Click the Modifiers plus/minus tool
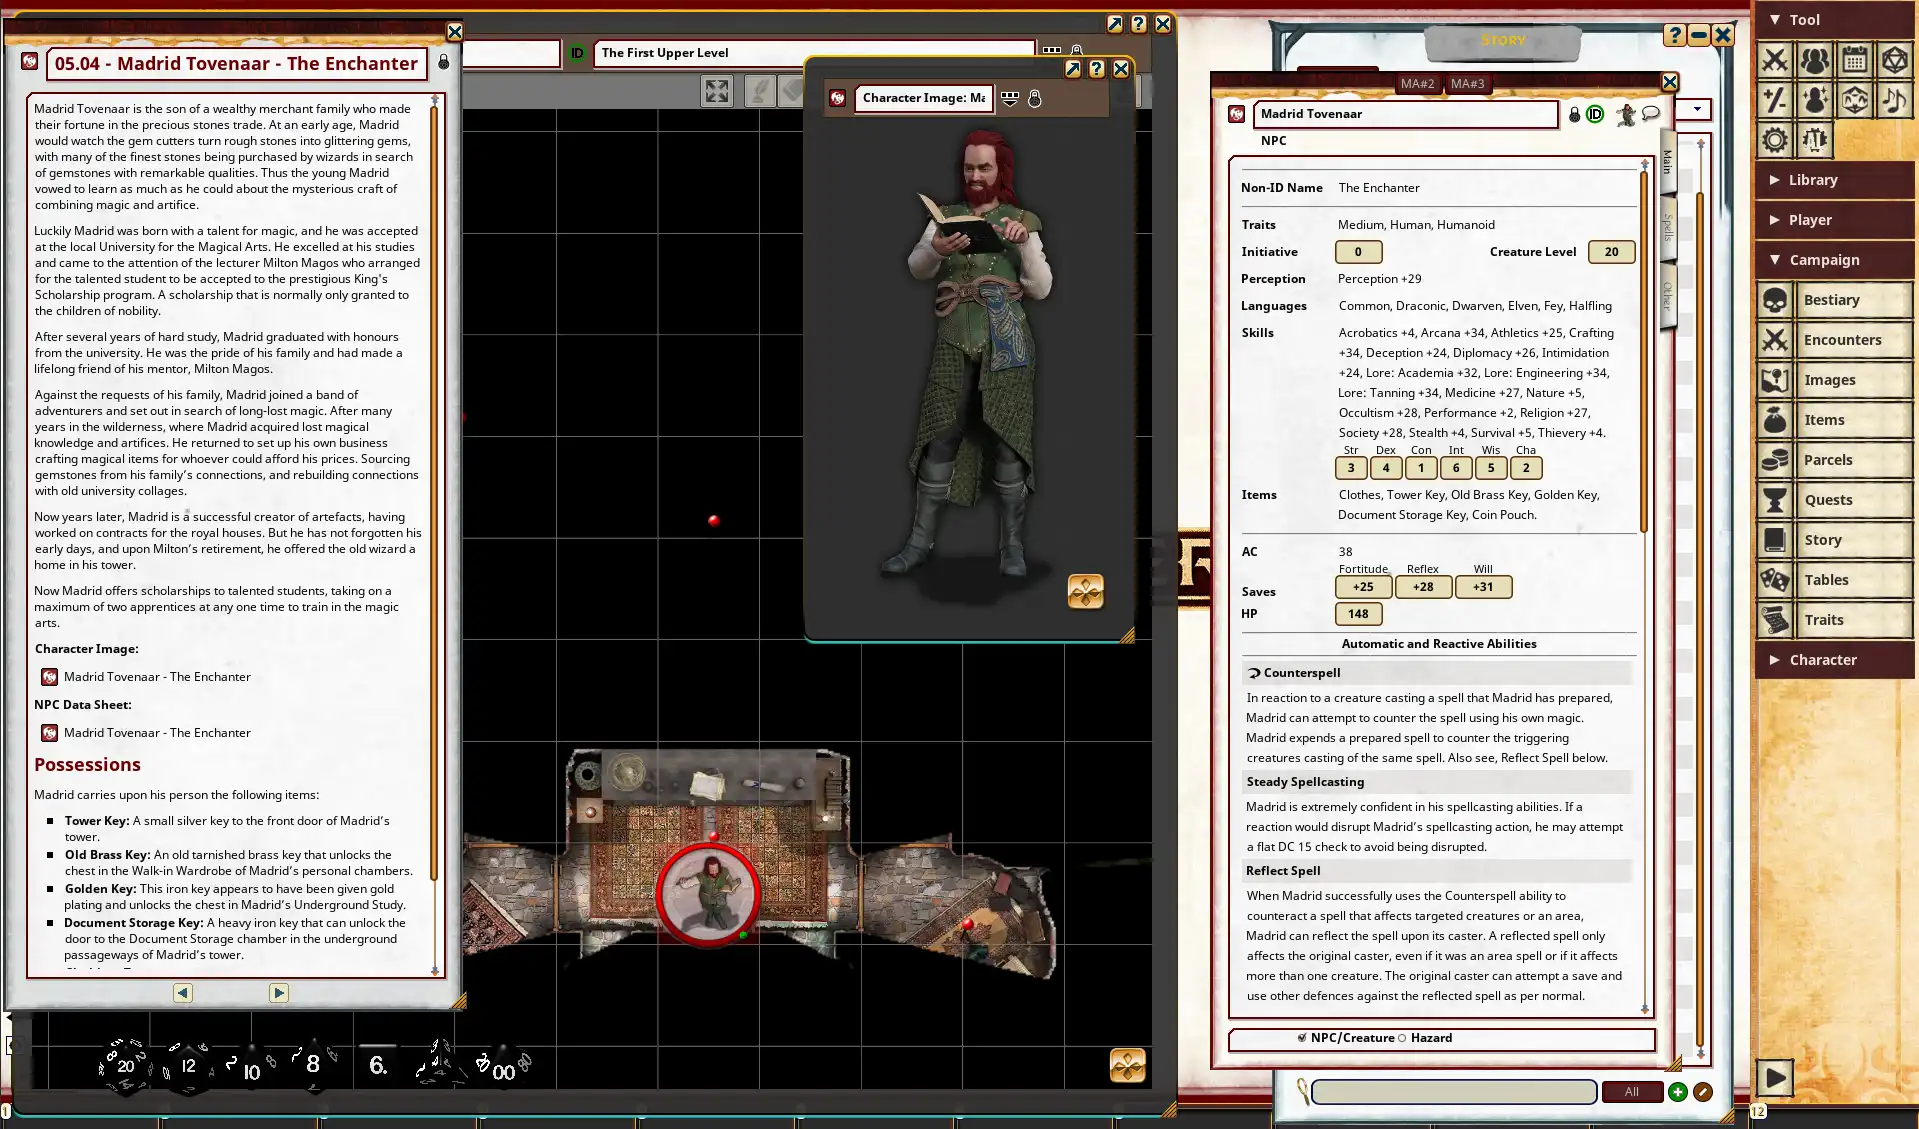 [1775, 100]
